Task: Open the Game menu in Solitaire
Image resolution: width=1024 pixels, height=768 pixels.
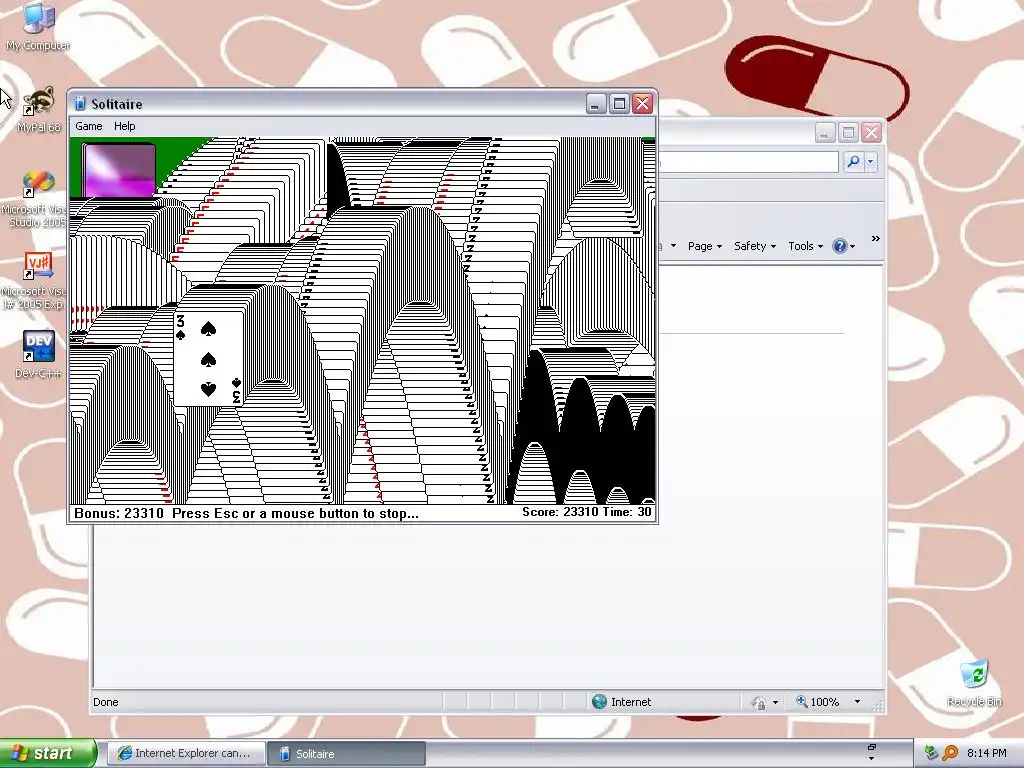Action: (x=89, y=126)
